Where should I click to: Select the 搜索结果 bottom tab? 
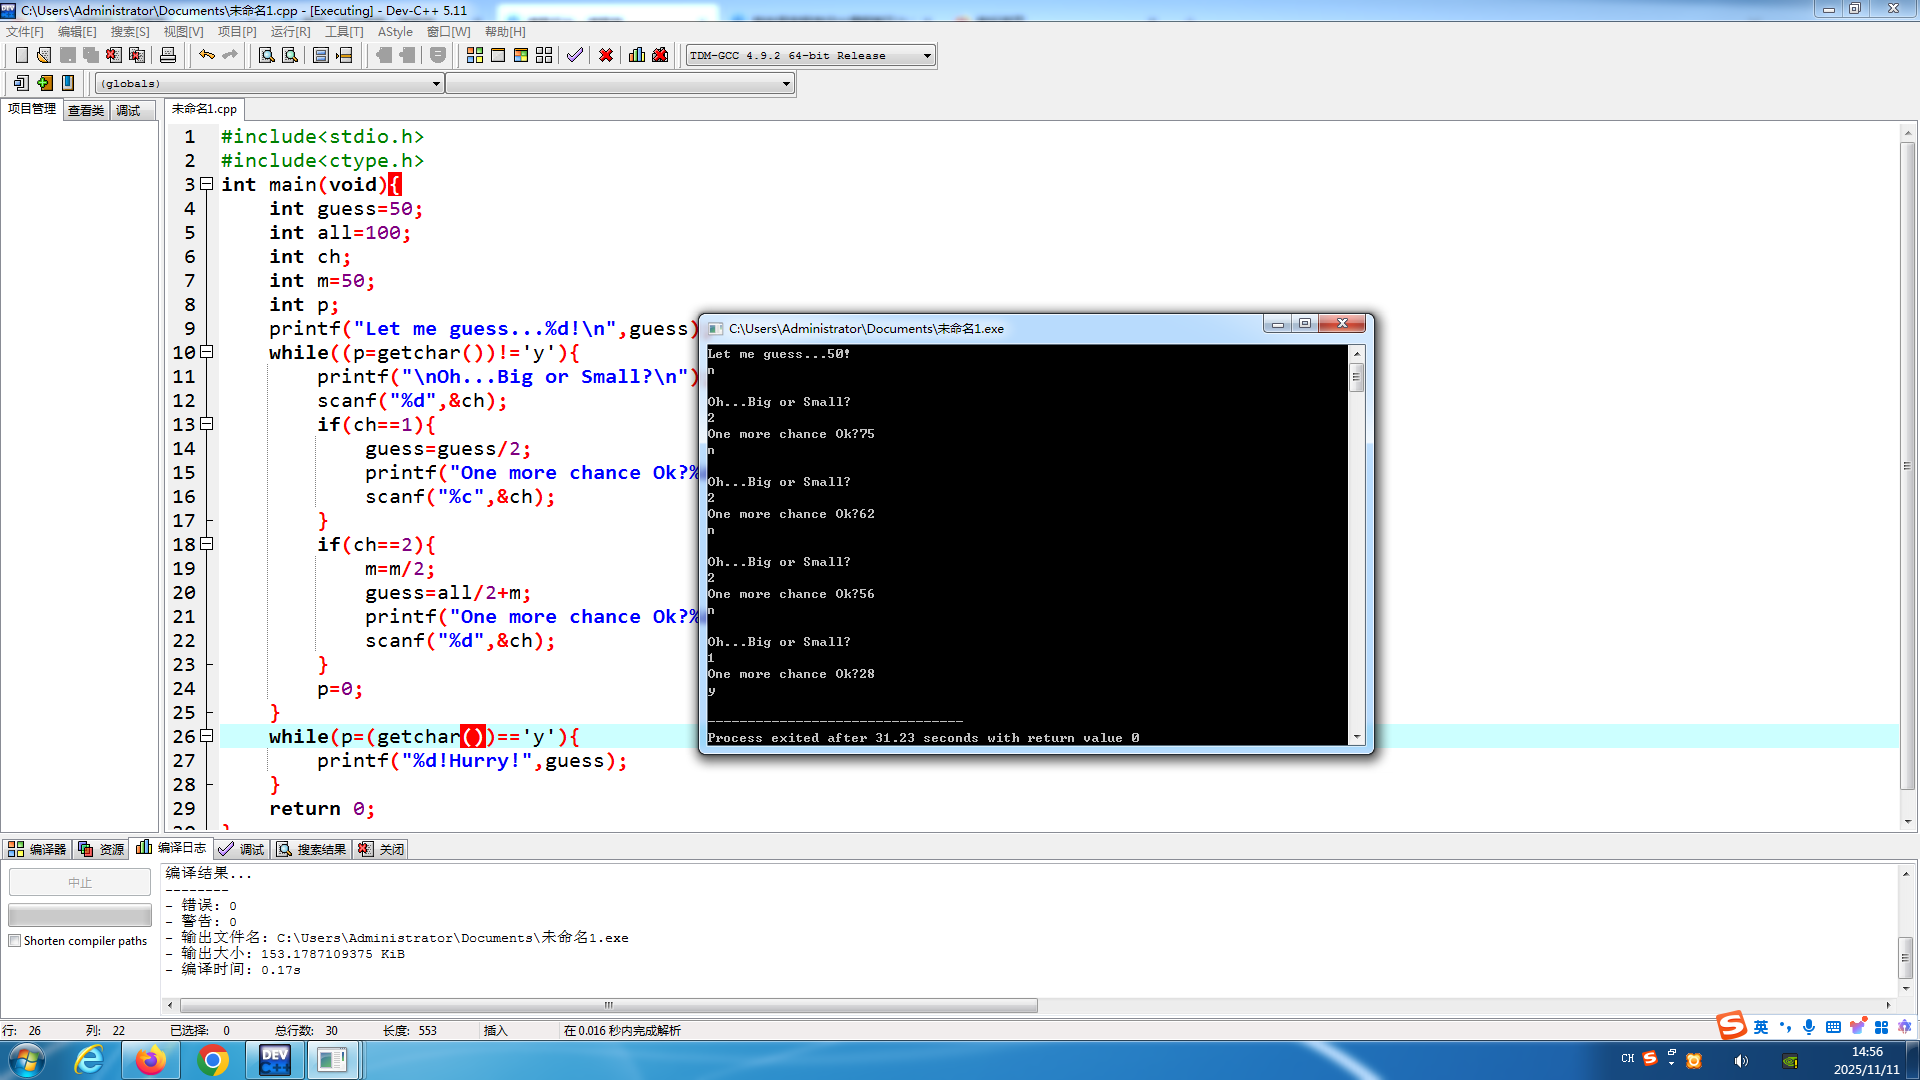pyautogui.click(x=312, y=849)
